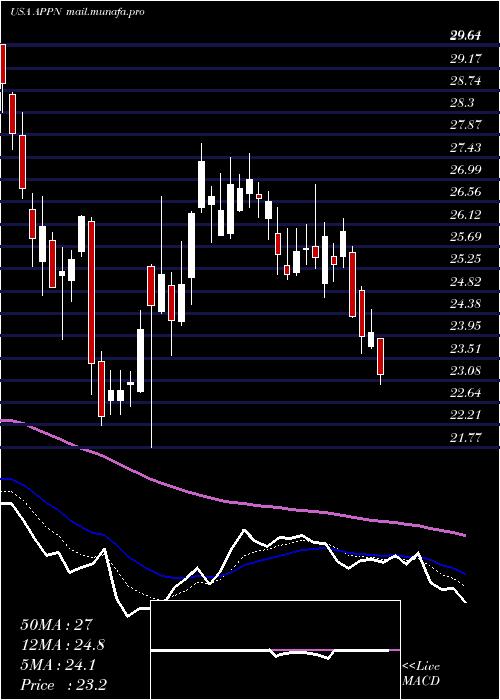Image resolution: width=500 pixels, height=700 pixels.
Task: Click the 22.64 price axis label
Action: tap(465, 393)
